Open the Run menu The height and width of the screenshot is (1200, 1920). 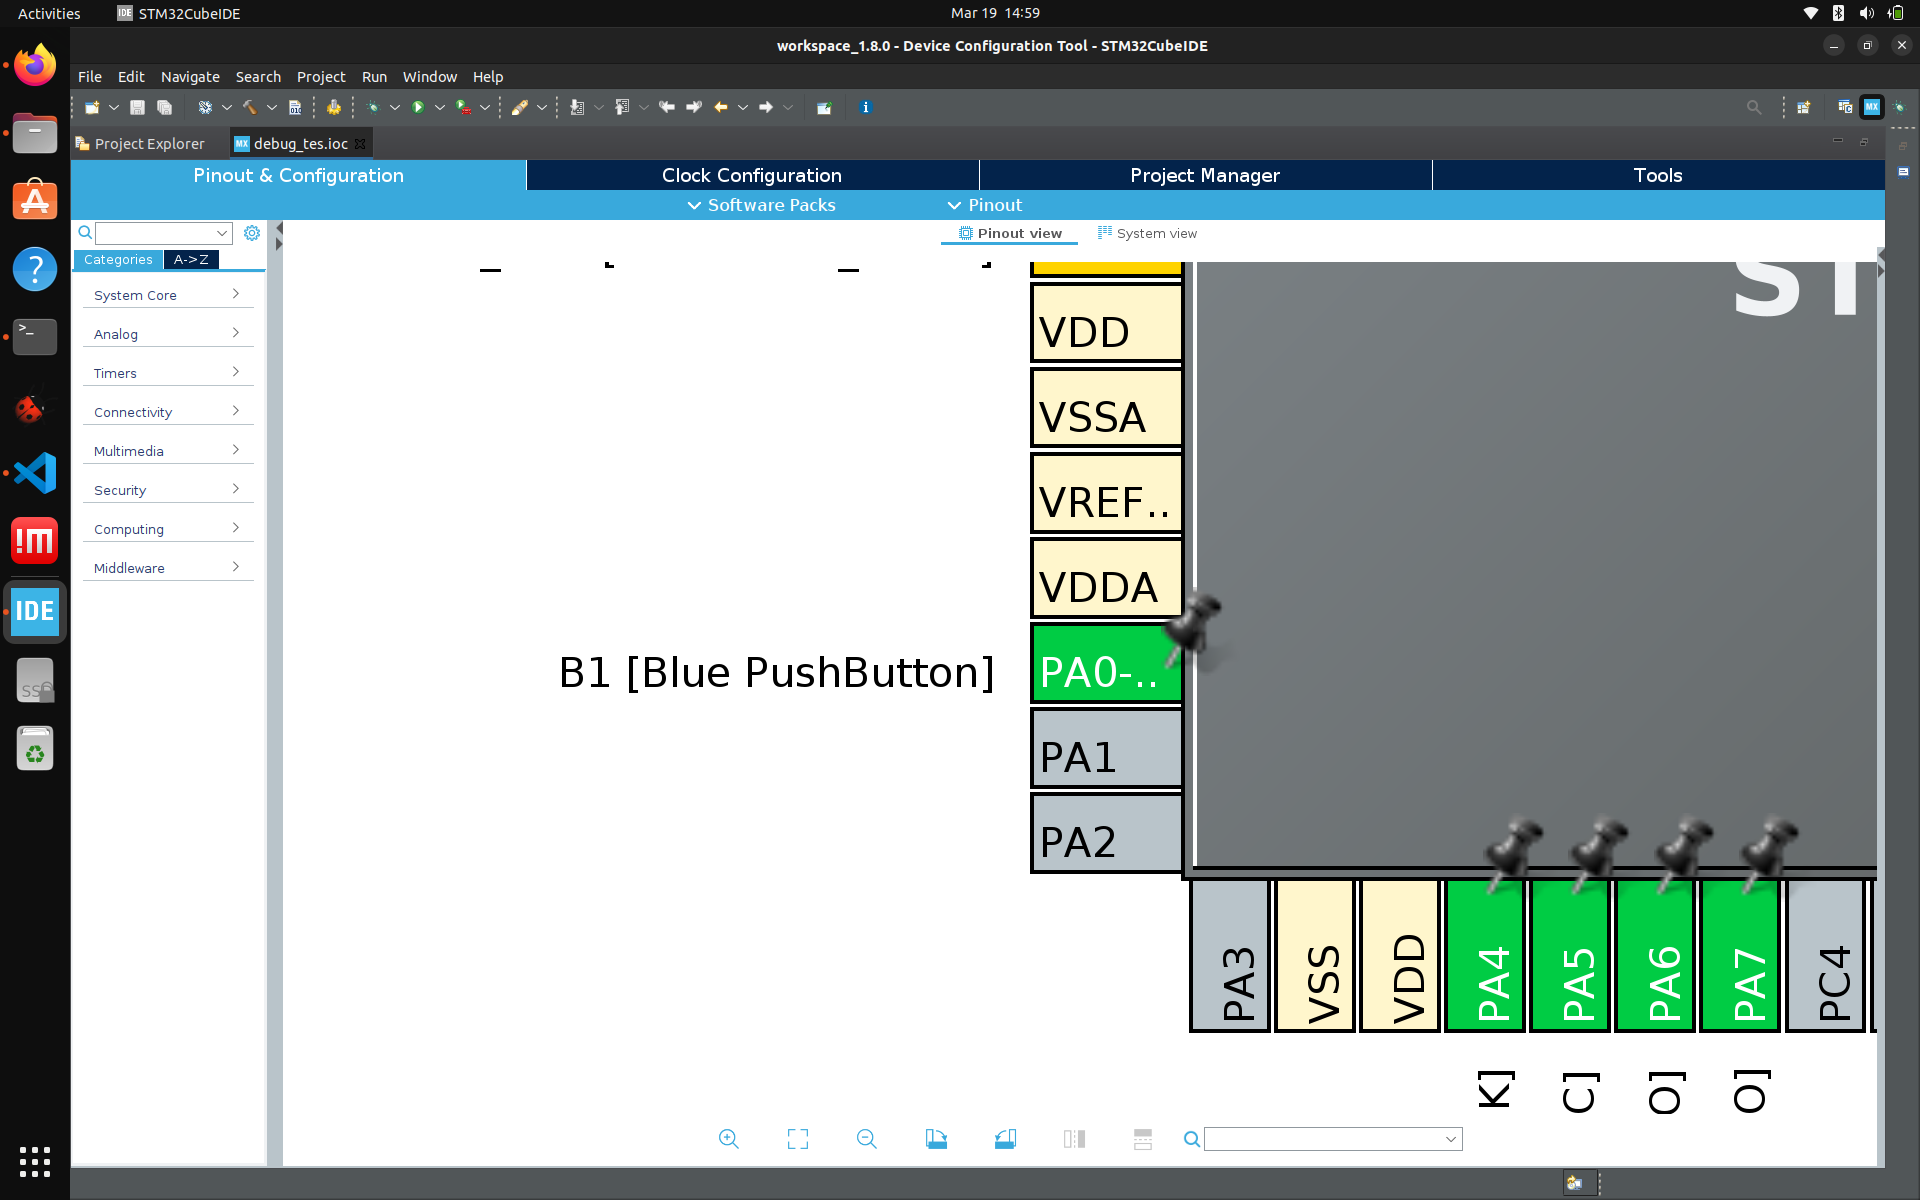click(x=374, y=77)
